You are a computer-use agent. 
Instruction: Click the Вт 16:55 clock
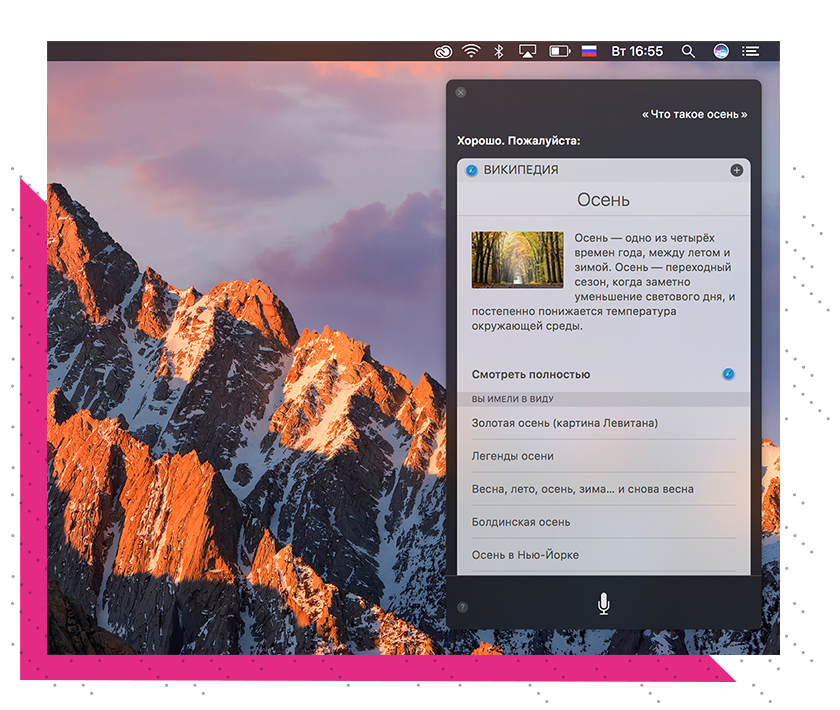point(637,51)
